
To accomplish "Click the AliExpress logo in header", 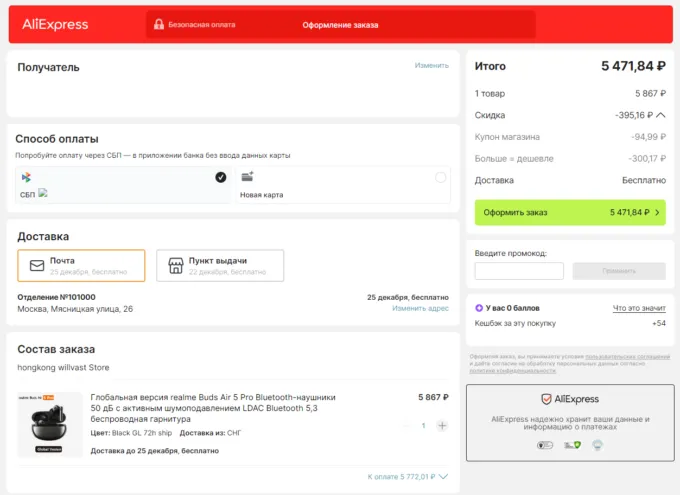I will point(55,24).
